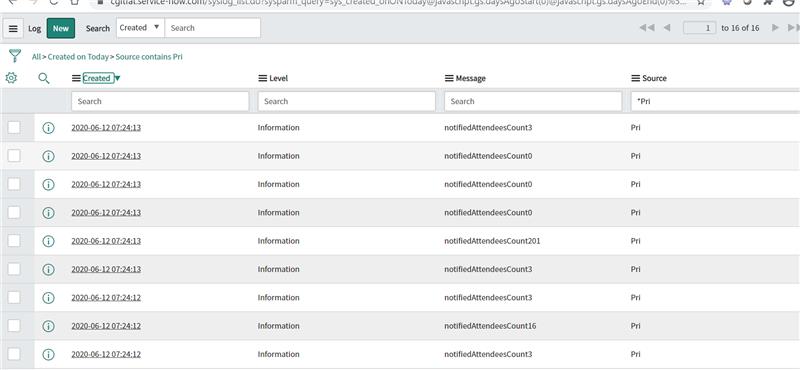Image resolution: width=800 pixels, height=370 pixels.
Task: Select checkbox for notifiedAttendeesCount201 row
Action: [x=14, y=241]
